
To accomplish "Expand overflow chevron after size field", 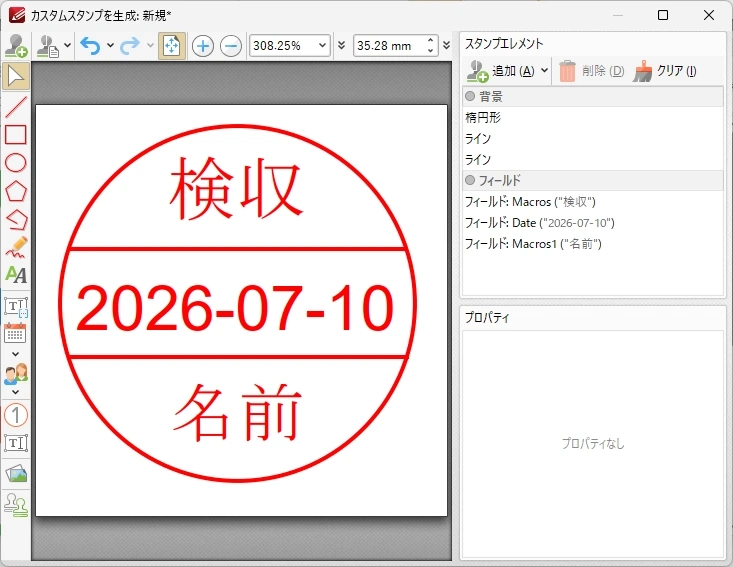I will pos(446,45).
